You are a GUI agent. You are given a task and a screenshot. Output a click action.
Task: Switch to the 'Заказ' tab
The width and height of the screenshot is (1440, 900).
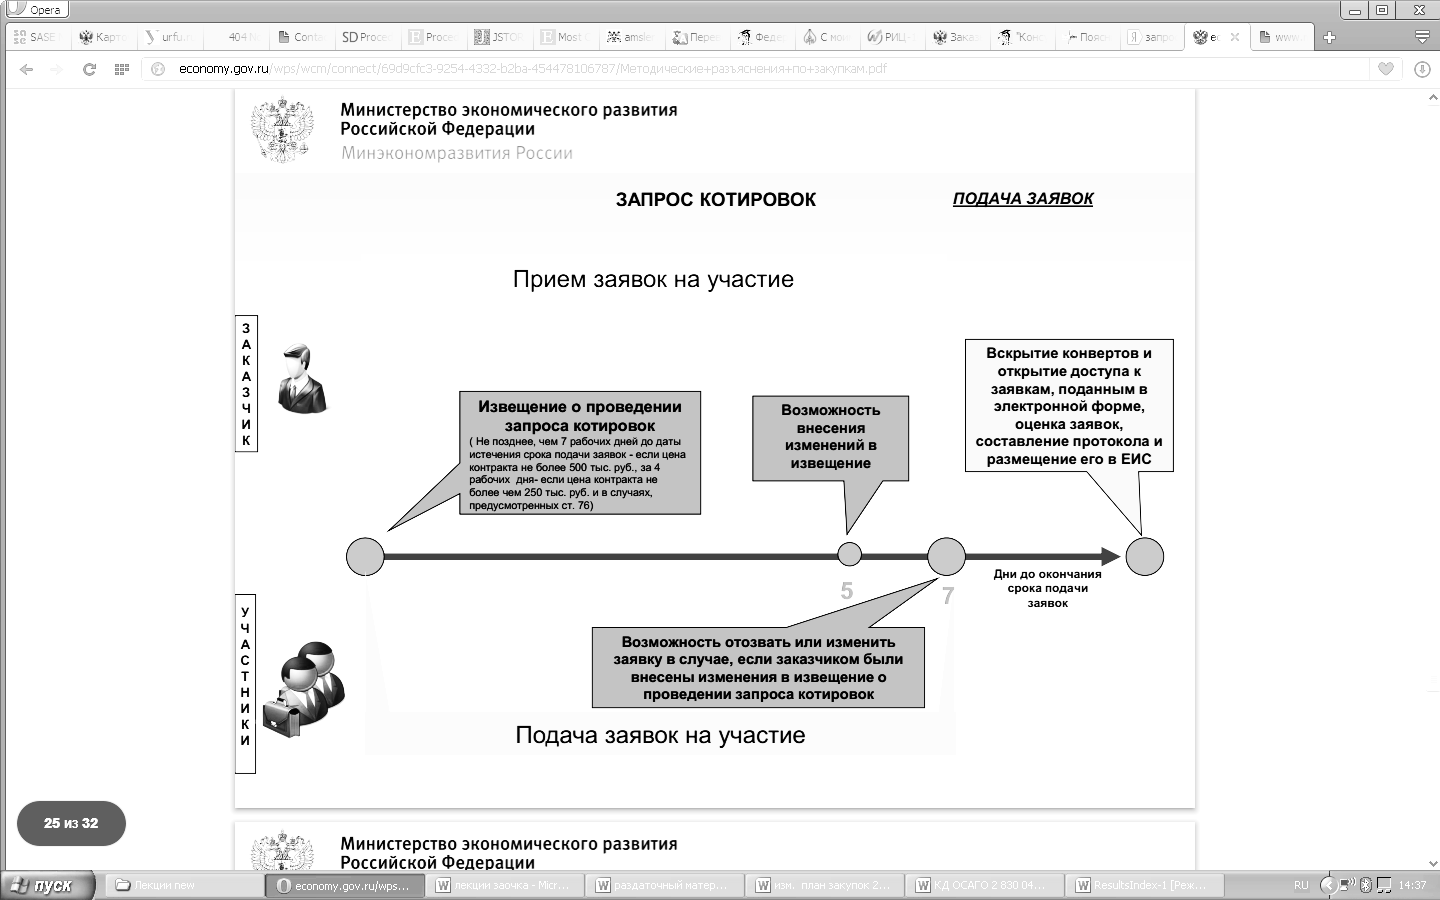[x=956, y=37]
